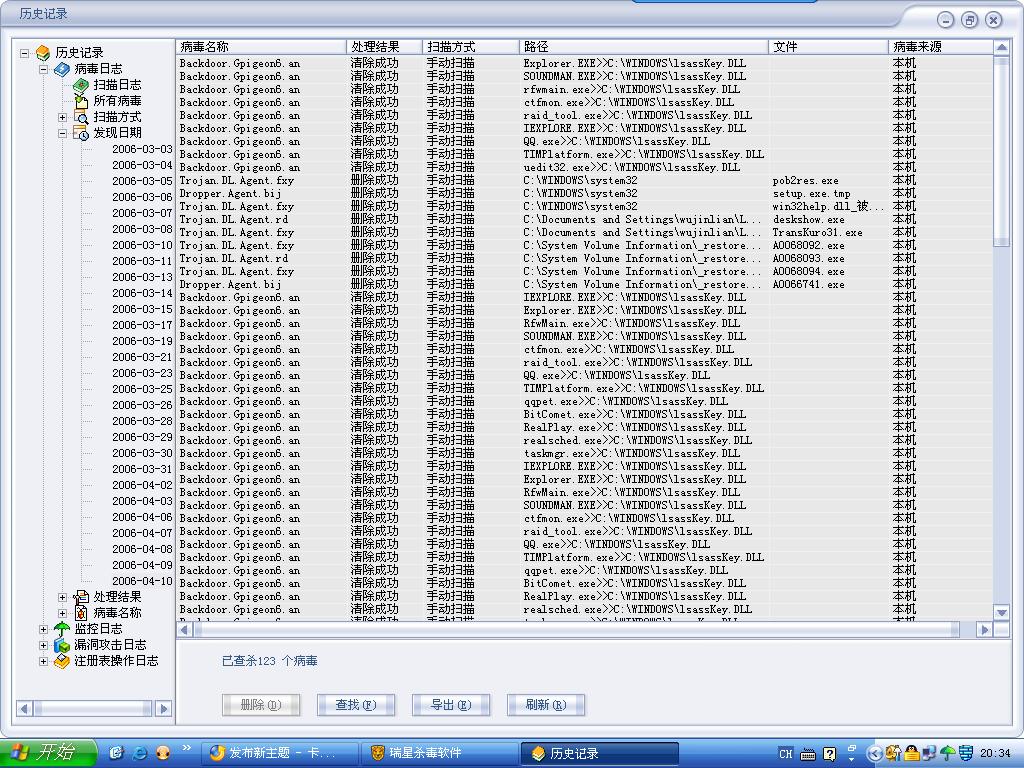1024x768 pixels.
Task: Expand the 处理结果 node
Action: 62,597
